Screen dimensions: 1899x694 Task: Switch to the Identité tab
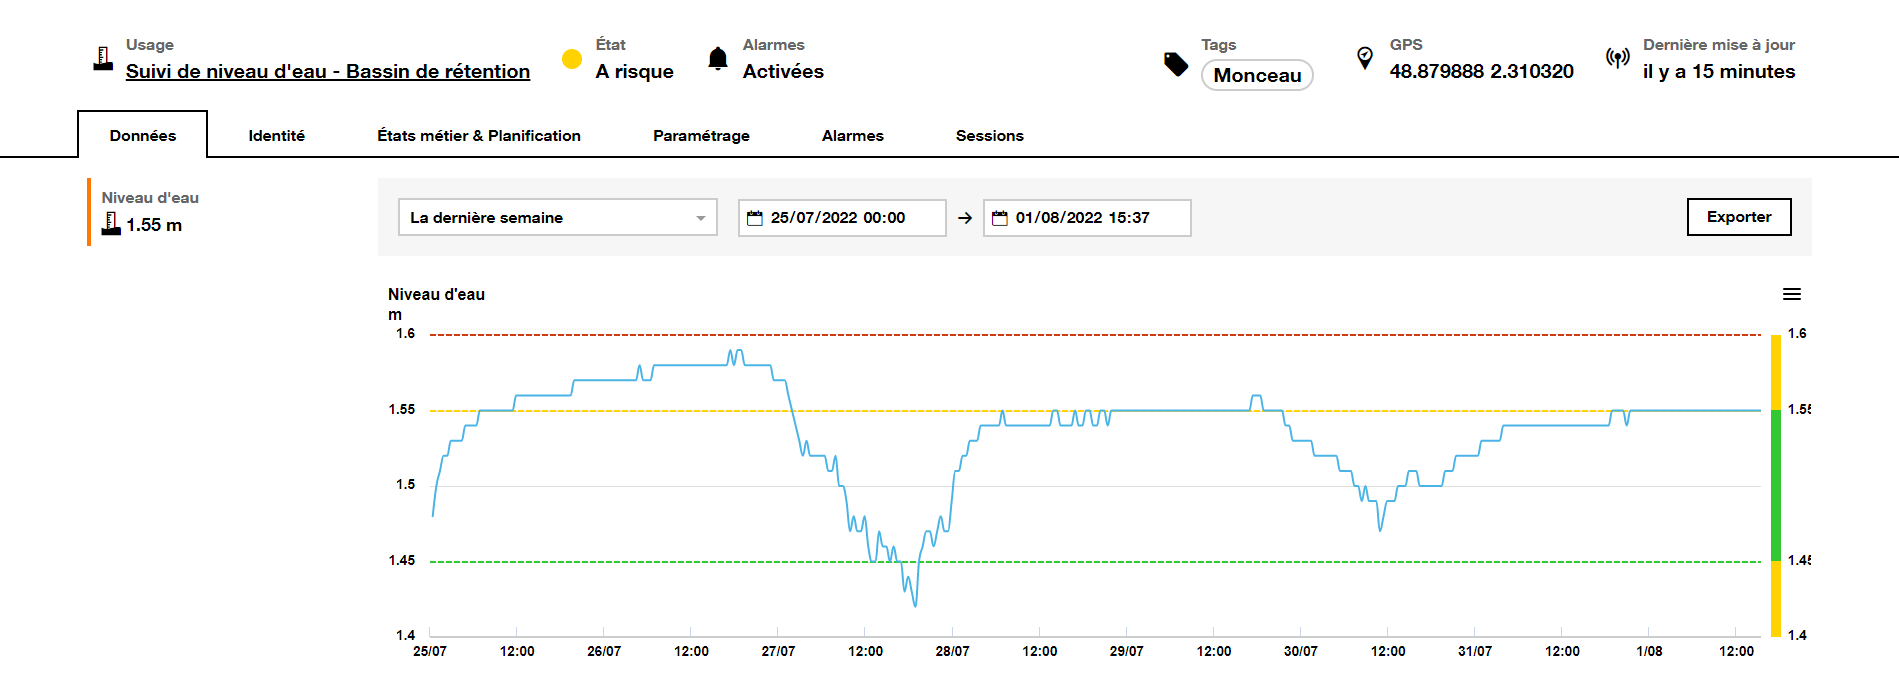click(276, 135)
